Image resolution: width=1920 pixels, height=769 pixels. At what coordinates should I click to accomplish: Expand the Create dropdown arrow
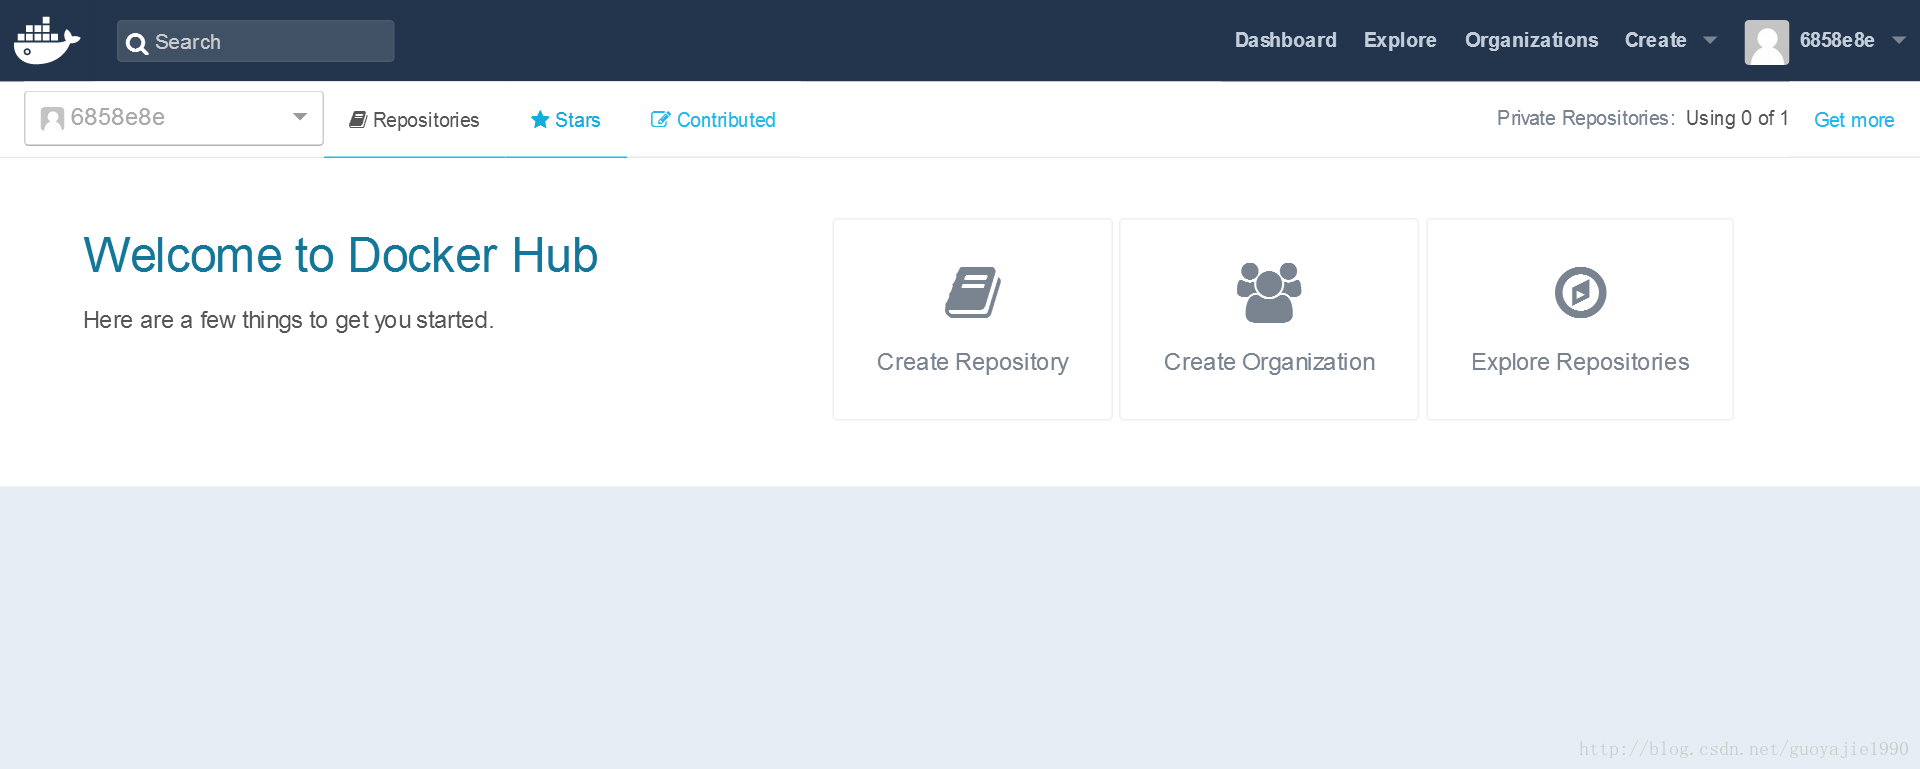point(1710,41)
